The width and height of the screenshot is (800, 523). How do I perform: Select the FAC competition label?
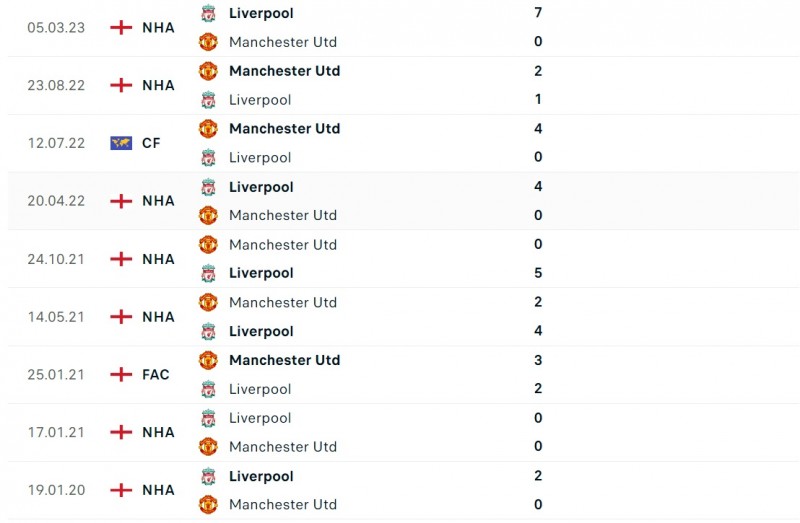point(156,375)
